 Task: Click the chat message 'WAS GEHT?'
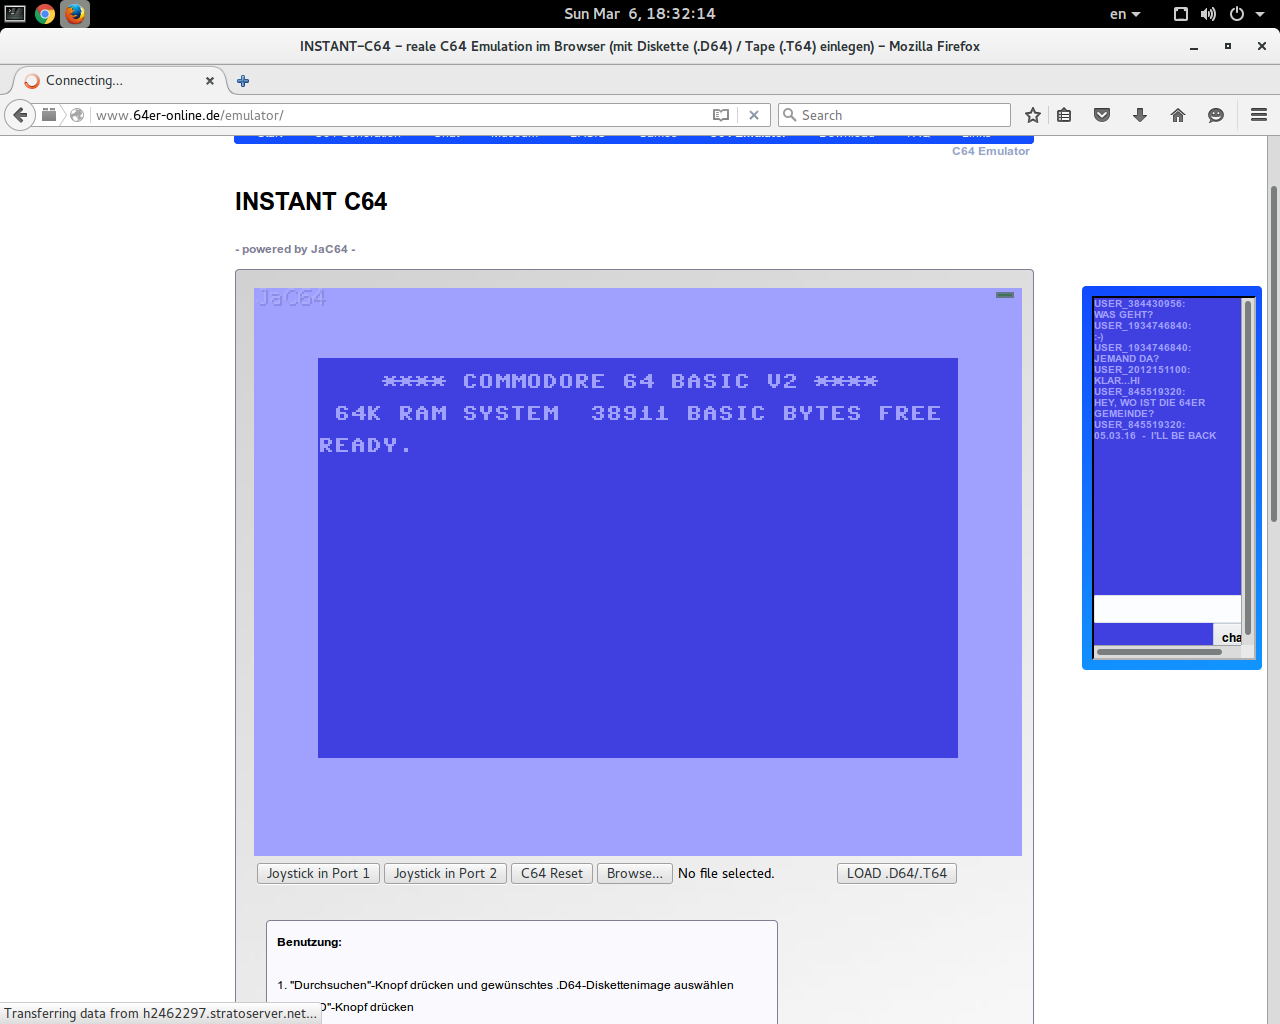click(1123, 315)
